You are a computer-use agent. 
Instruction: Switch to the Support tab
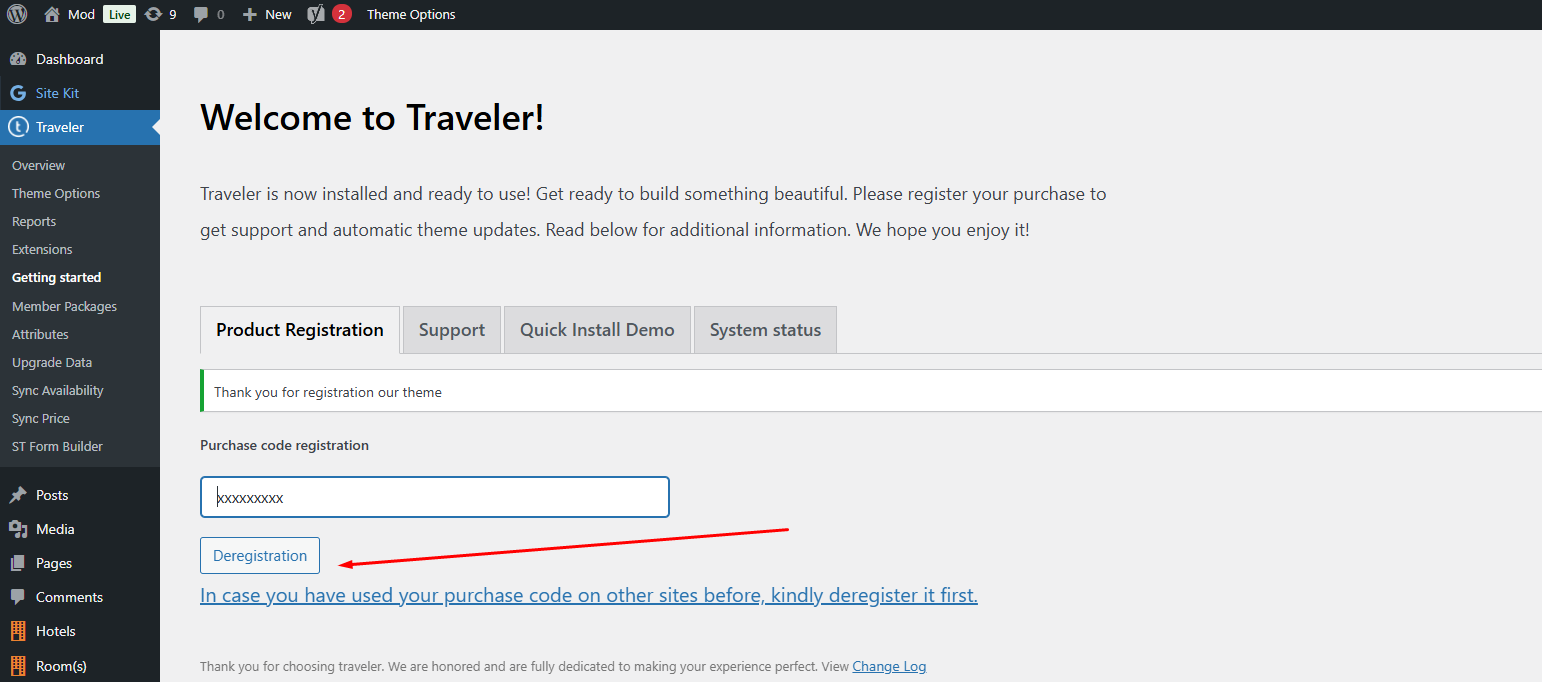pos(452,330)
